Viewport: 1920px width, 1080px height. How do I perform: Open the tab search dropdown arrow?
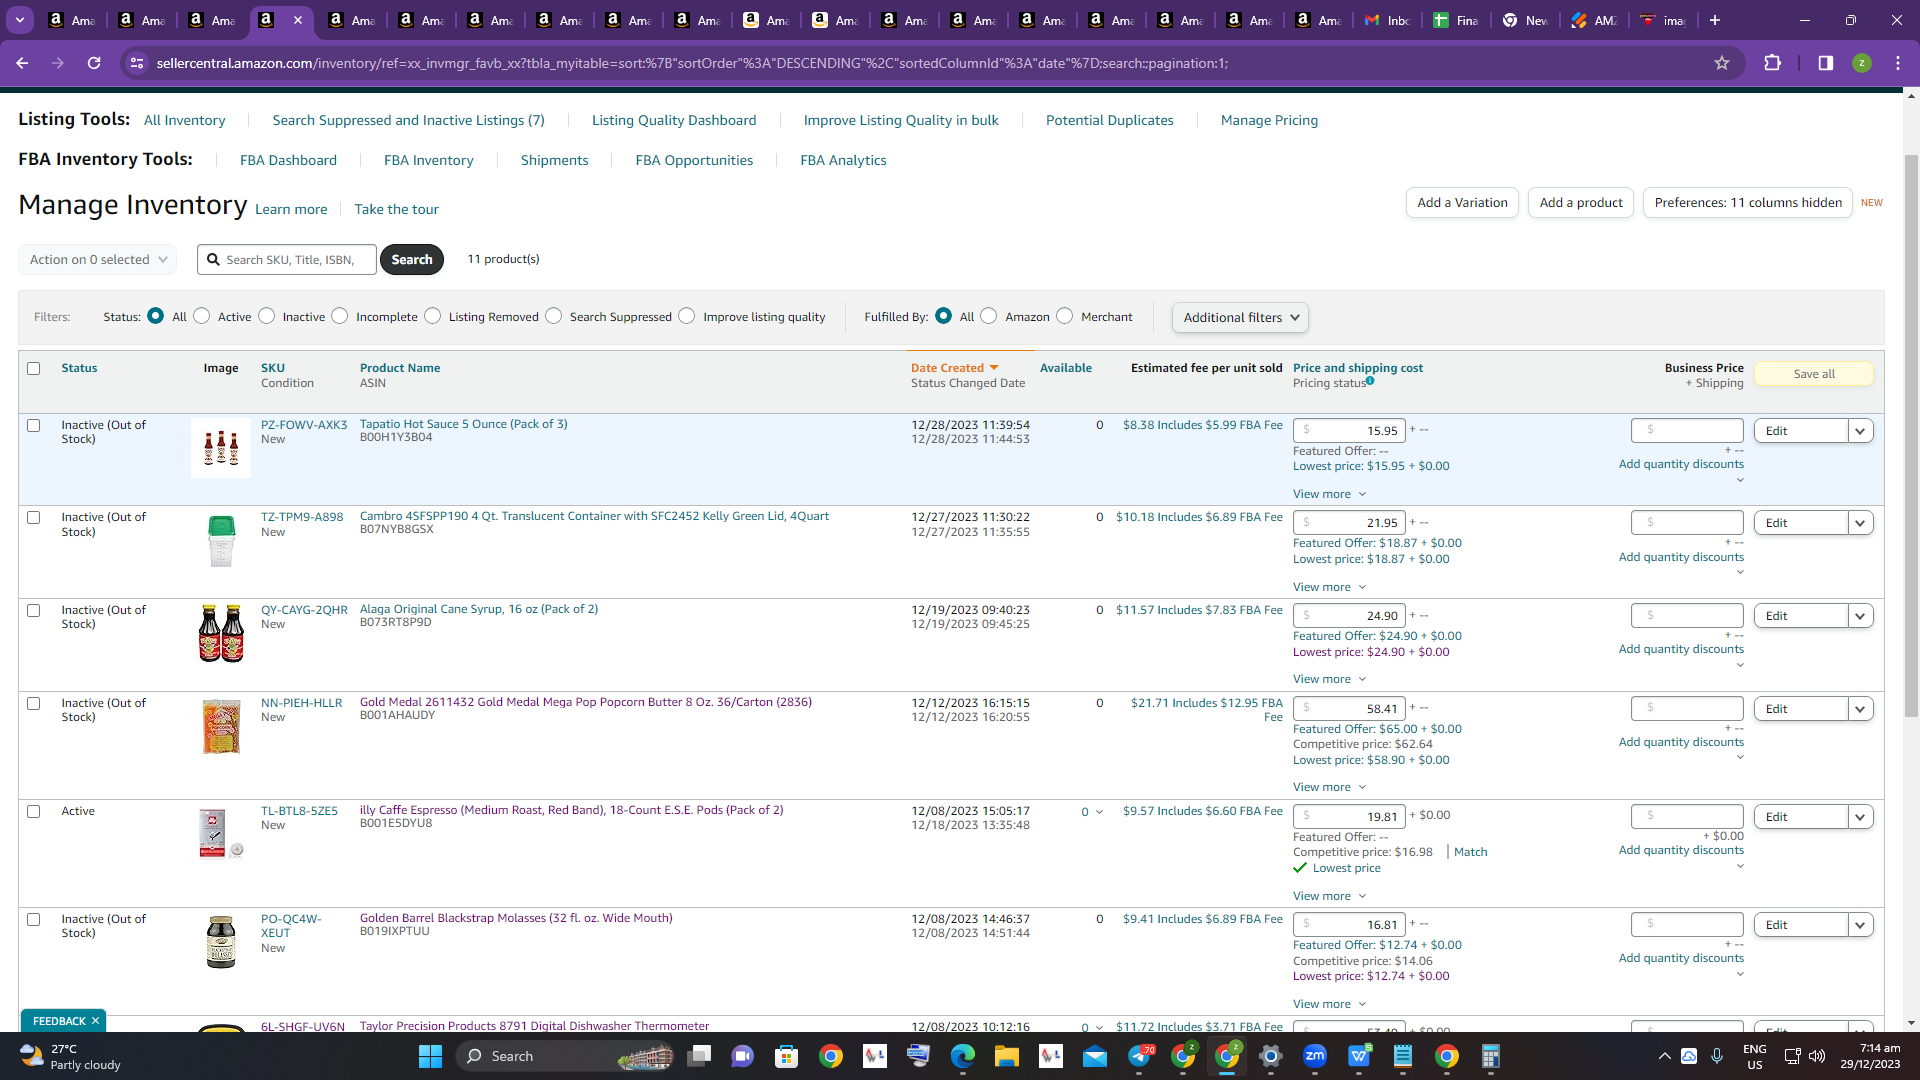(x=20, y=20)
